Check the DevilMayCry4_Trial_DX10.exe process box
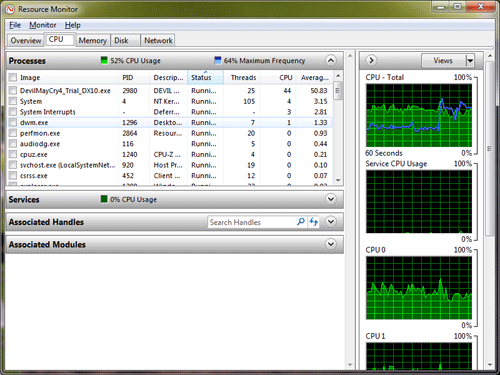 click(x=13, y=90)
